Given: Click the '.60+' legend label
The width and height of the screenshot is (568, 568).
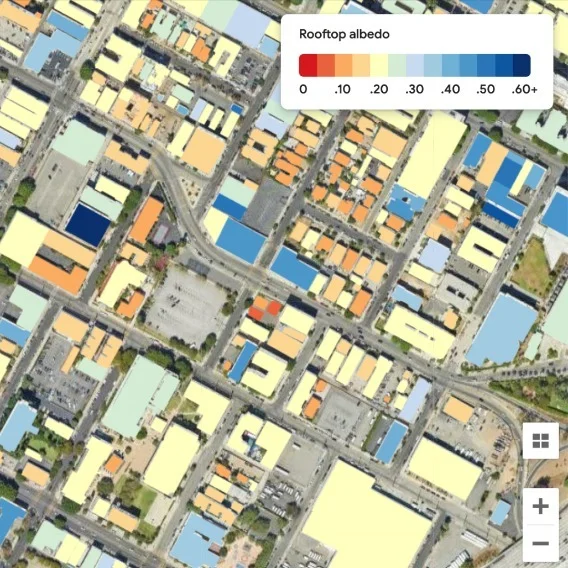Looking at the screenshot, I should point(525,89).
